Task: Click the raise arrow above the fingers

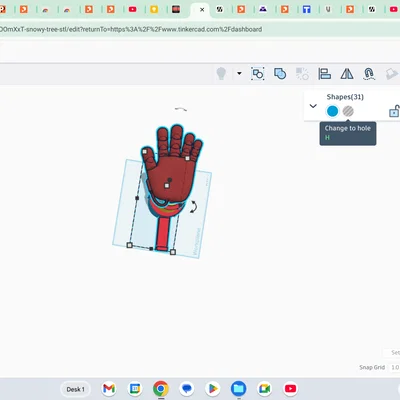Action: [x=181, y=109]
